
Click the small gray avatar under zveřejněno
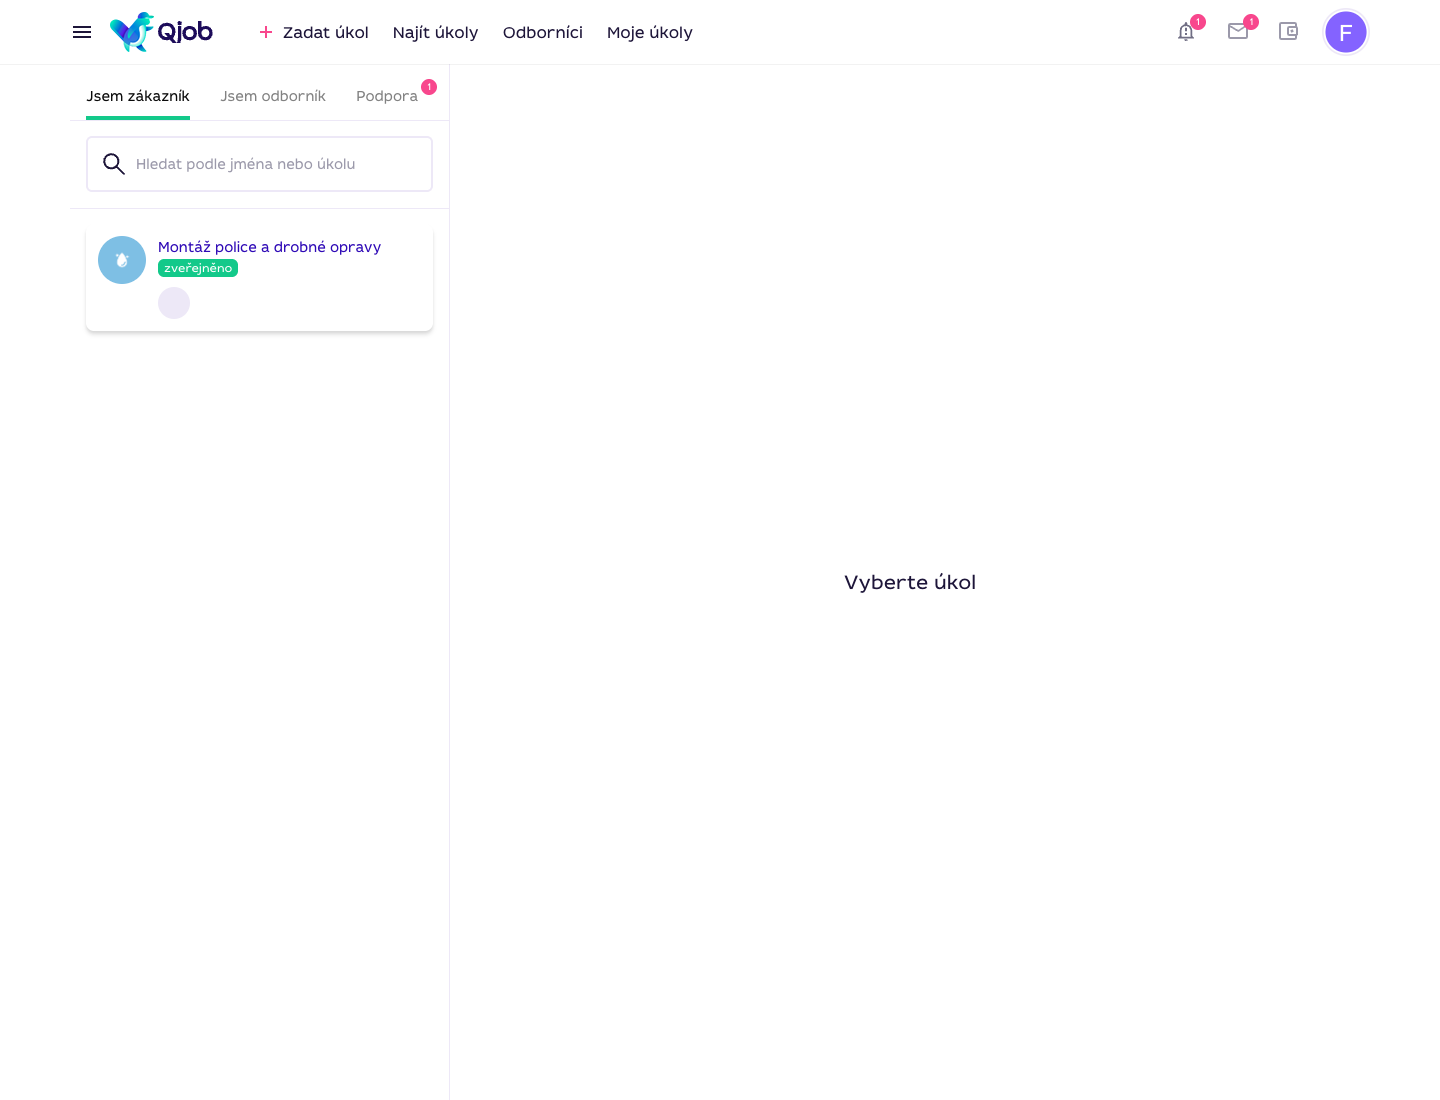[174, 303]
